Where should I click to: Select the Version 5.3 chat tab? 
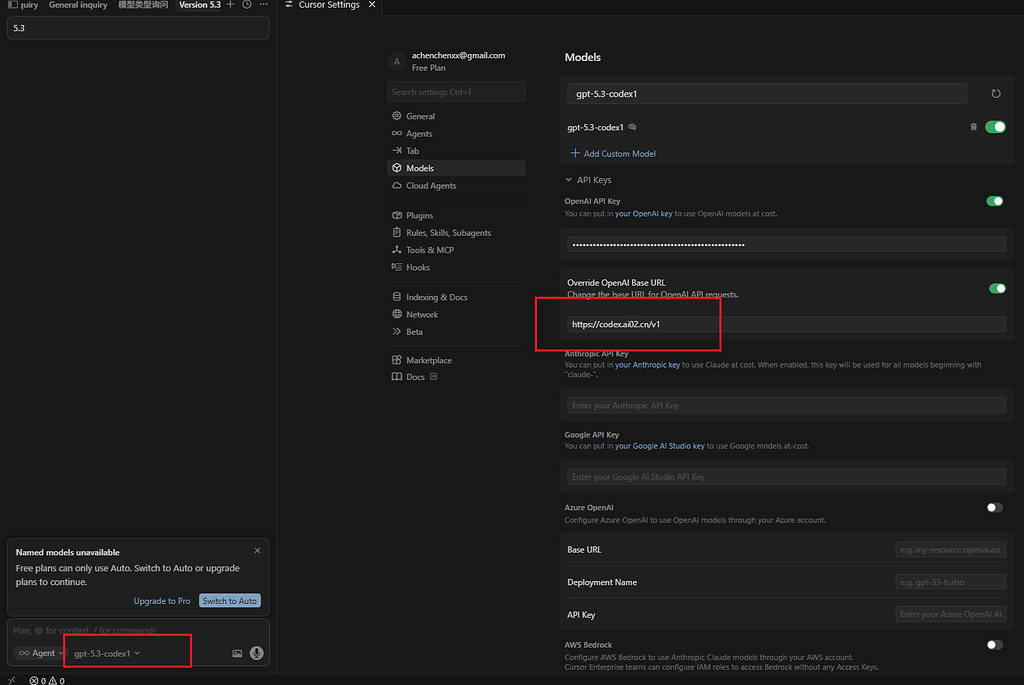click(200, 5)
